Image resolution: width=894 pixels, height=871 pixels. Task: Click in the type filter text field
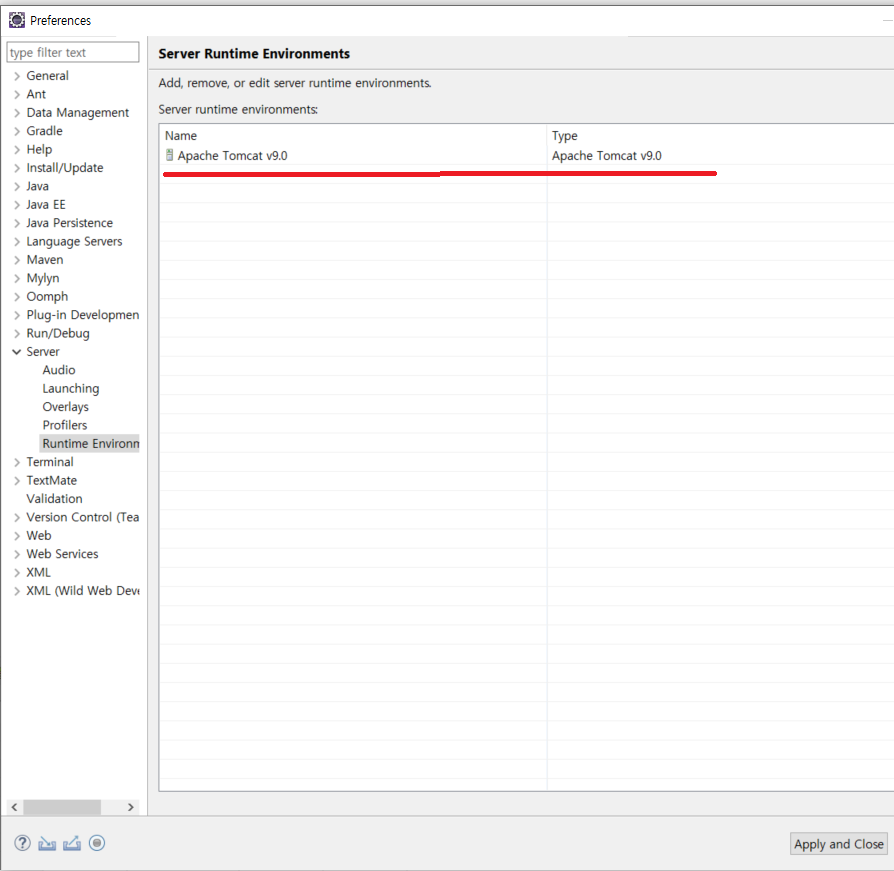pyautogui.click(x=72, y=52)
